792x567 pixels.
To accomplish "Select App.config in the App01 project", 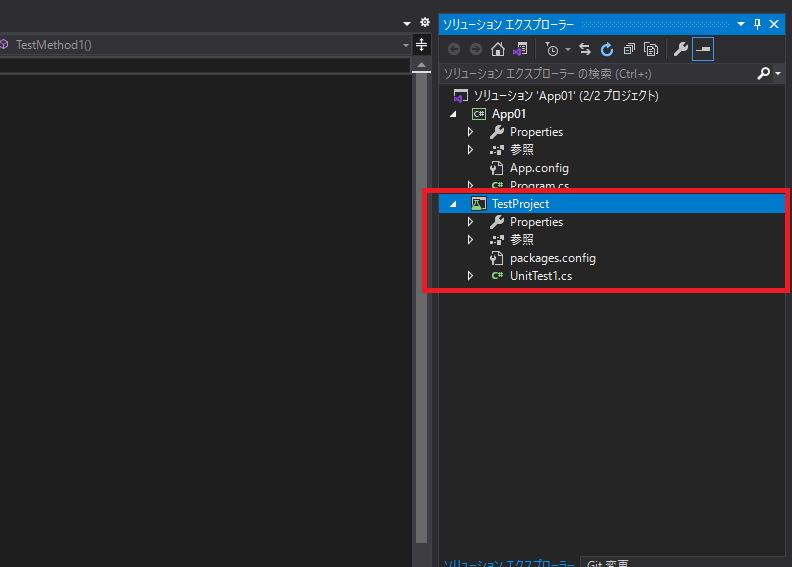I will (x=539, y=168).
